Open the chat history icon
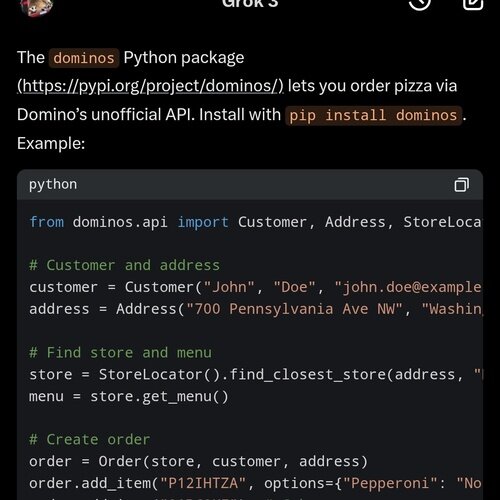 pyautogui.click(x=419, y=4)
